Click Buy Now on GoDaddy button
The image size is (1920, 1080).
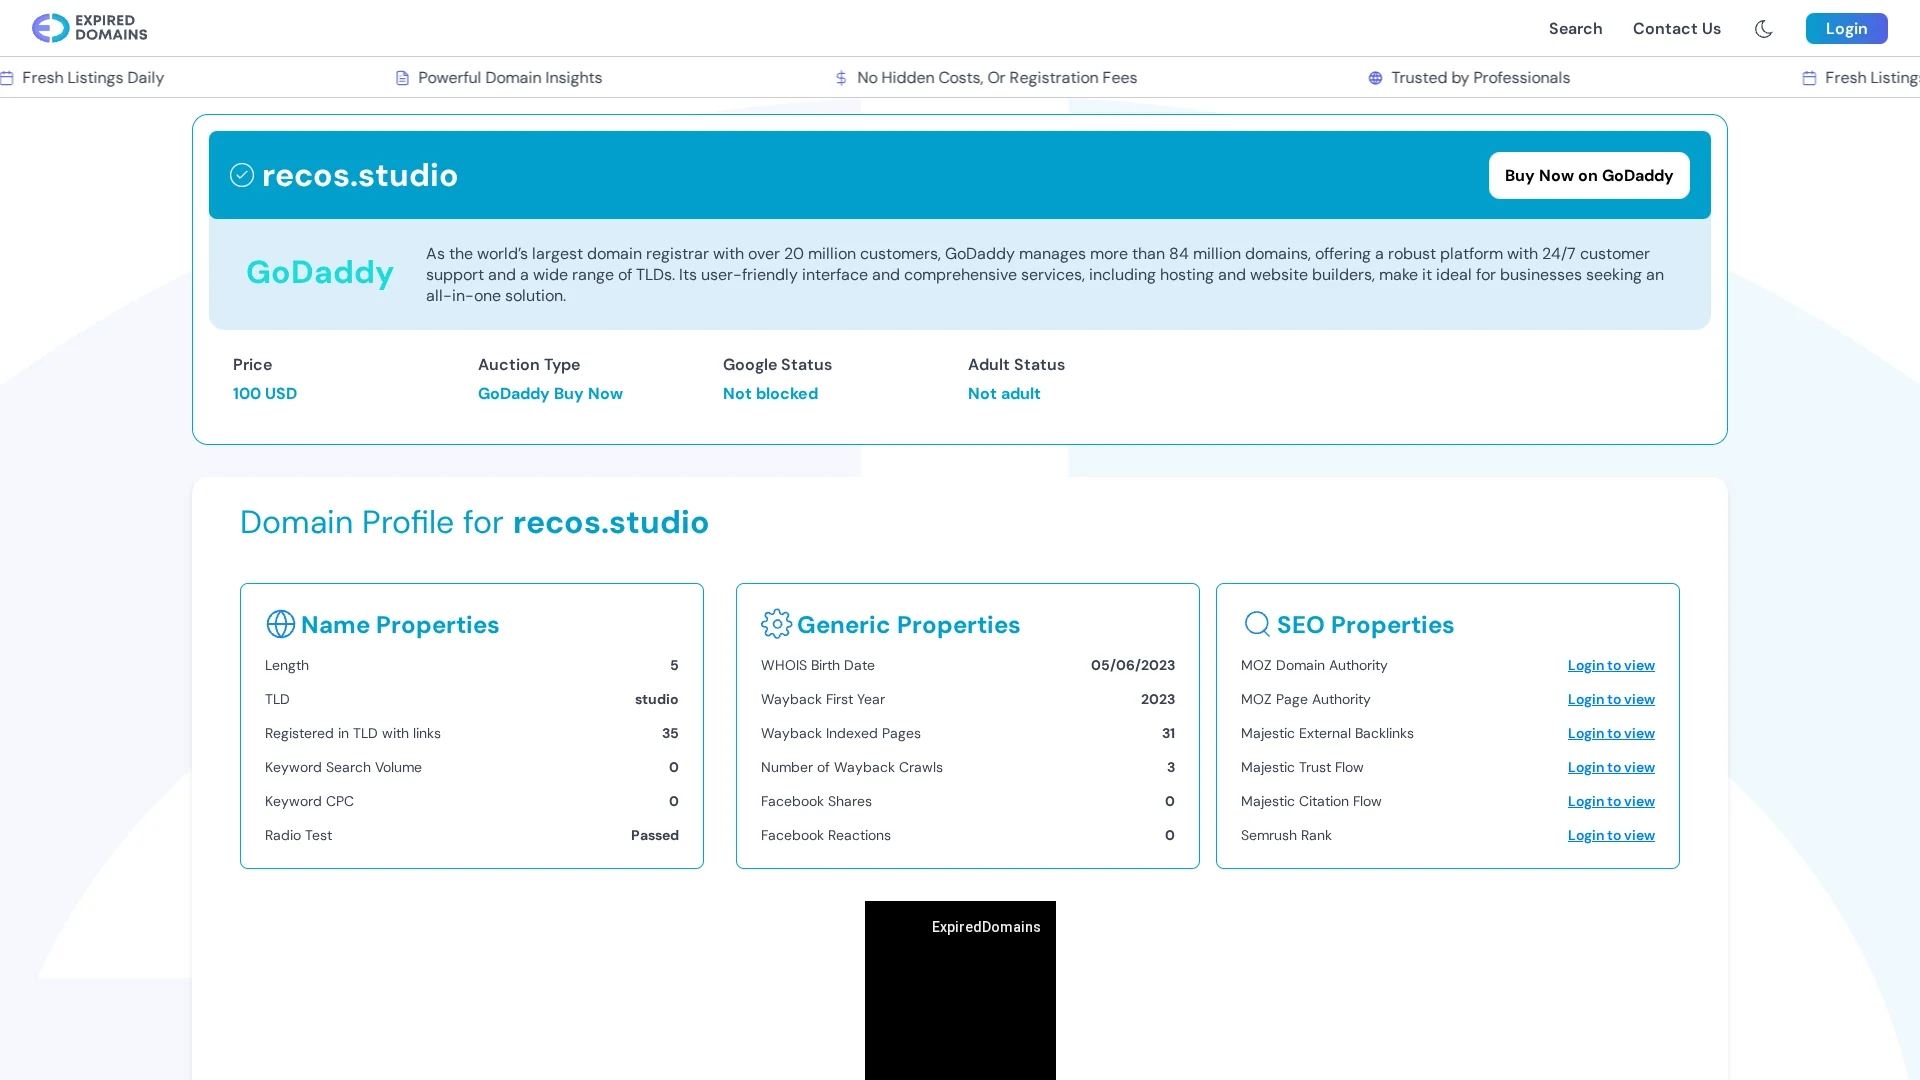pos(1589,175)
